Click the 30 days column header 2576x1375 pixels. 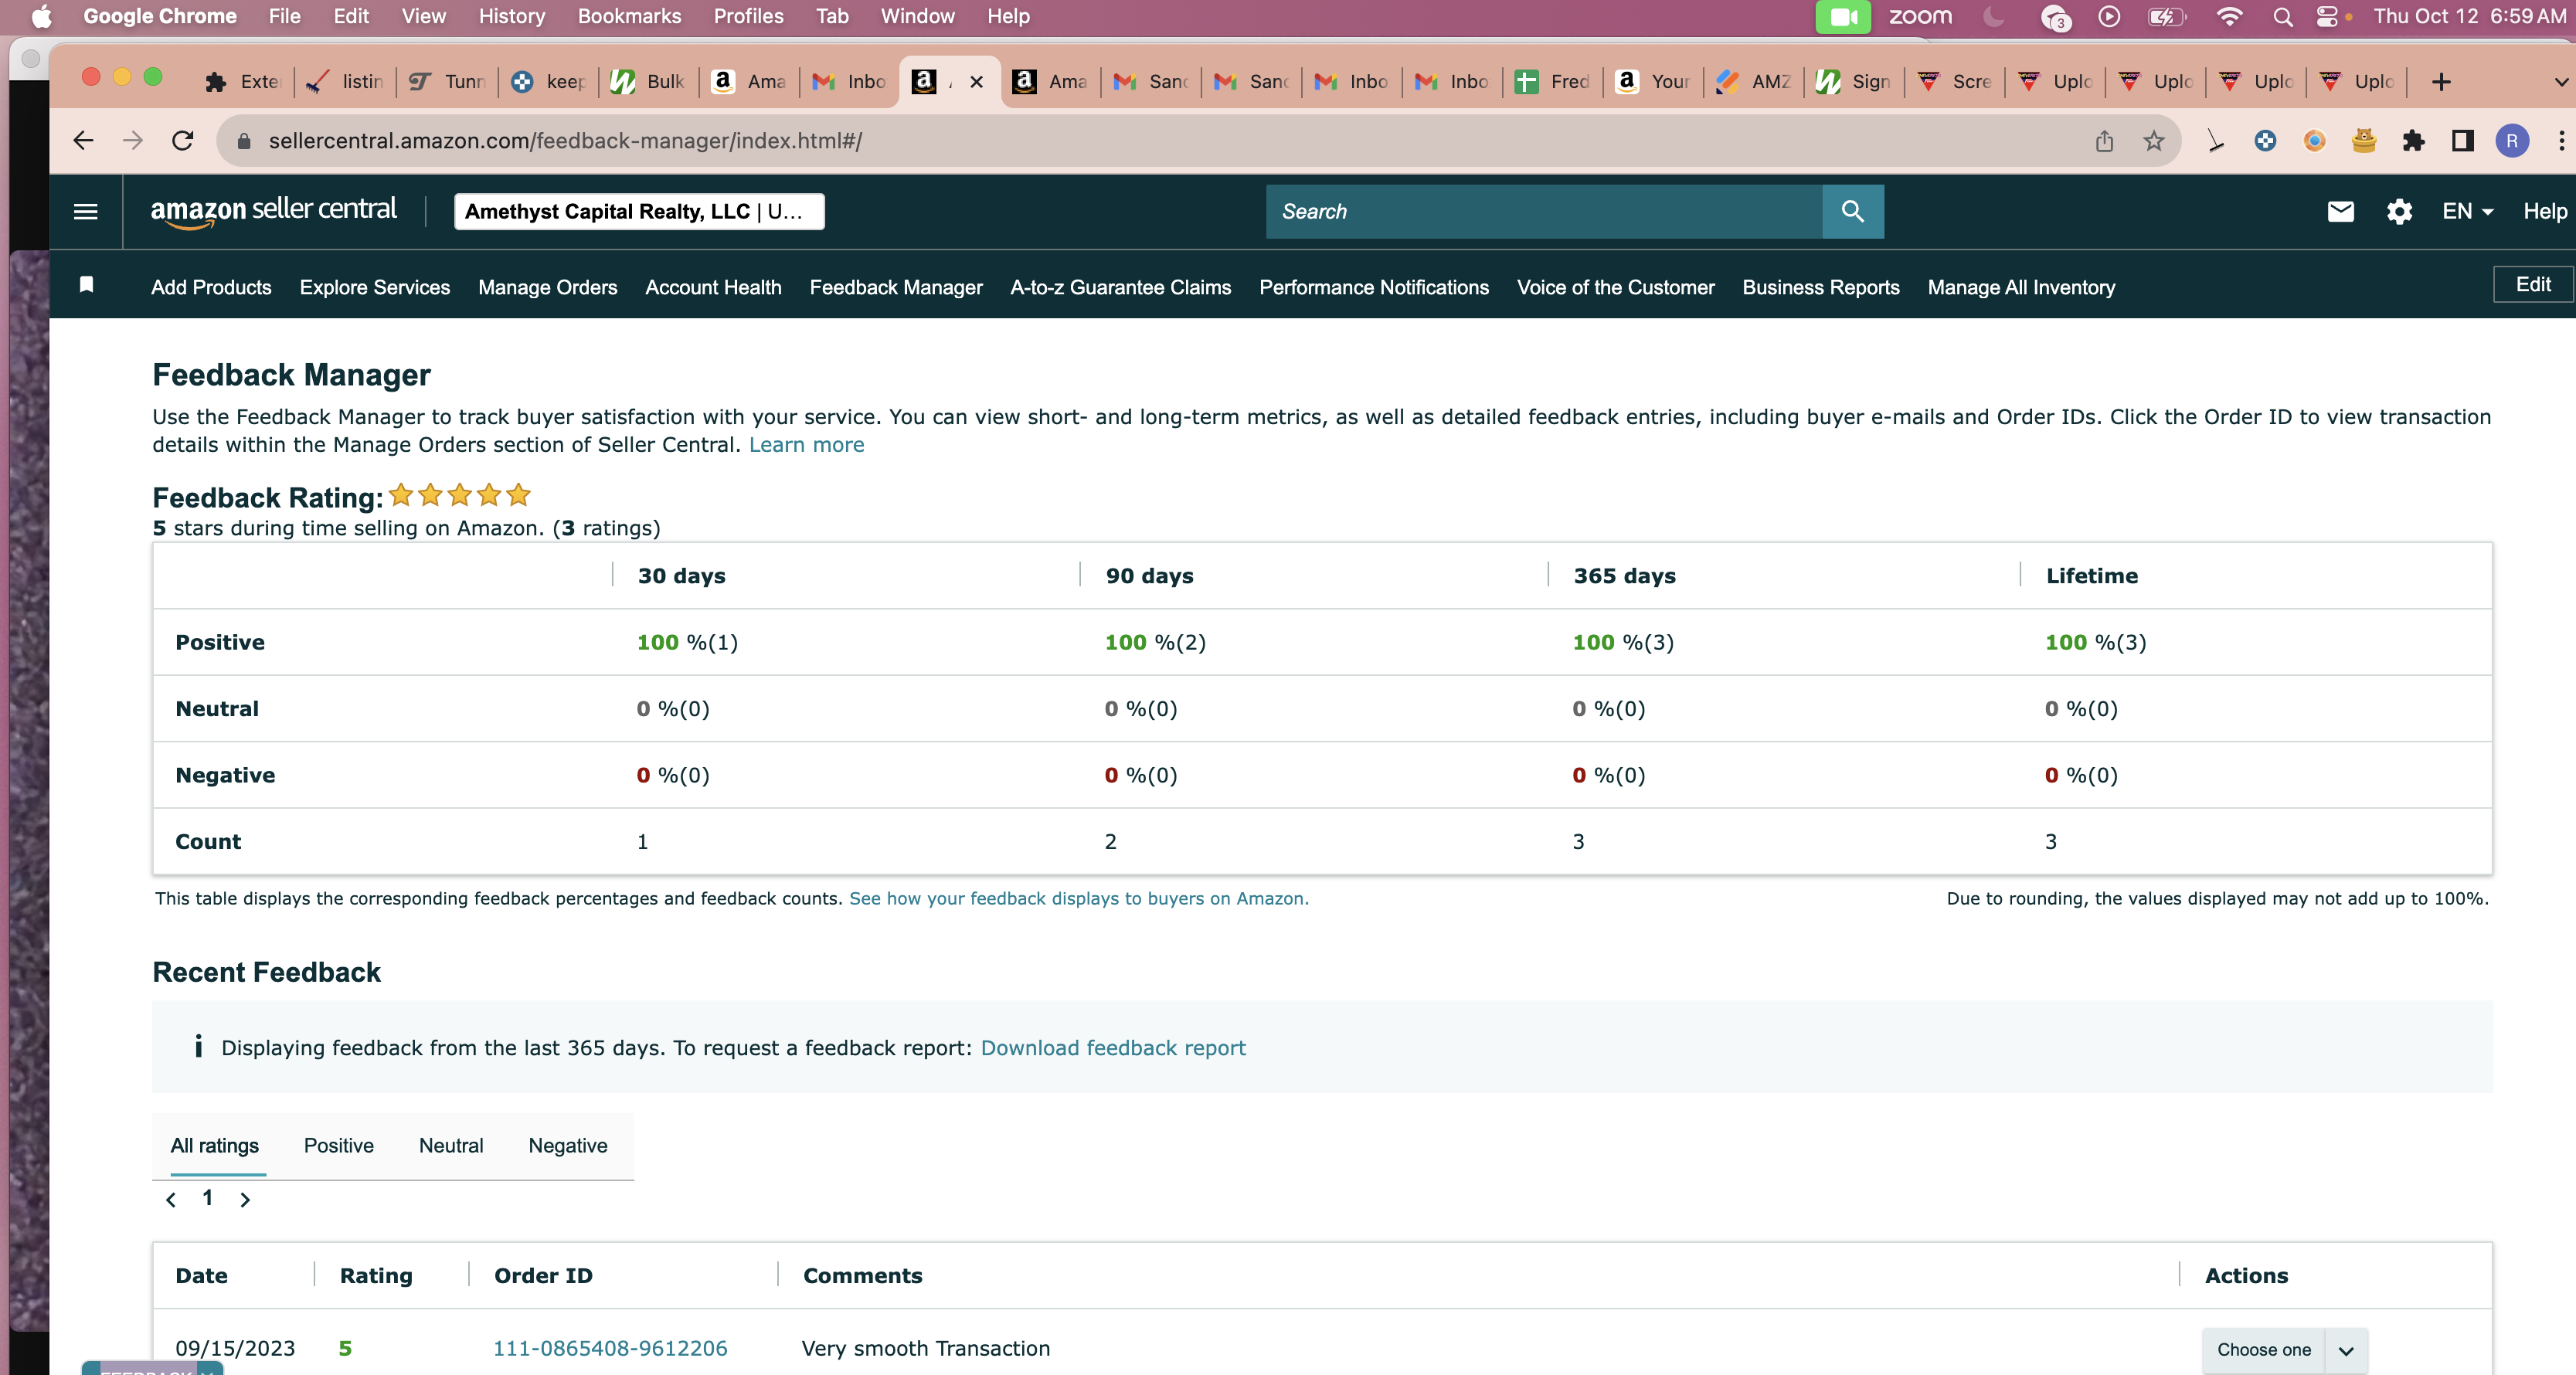tap(681, 575)
